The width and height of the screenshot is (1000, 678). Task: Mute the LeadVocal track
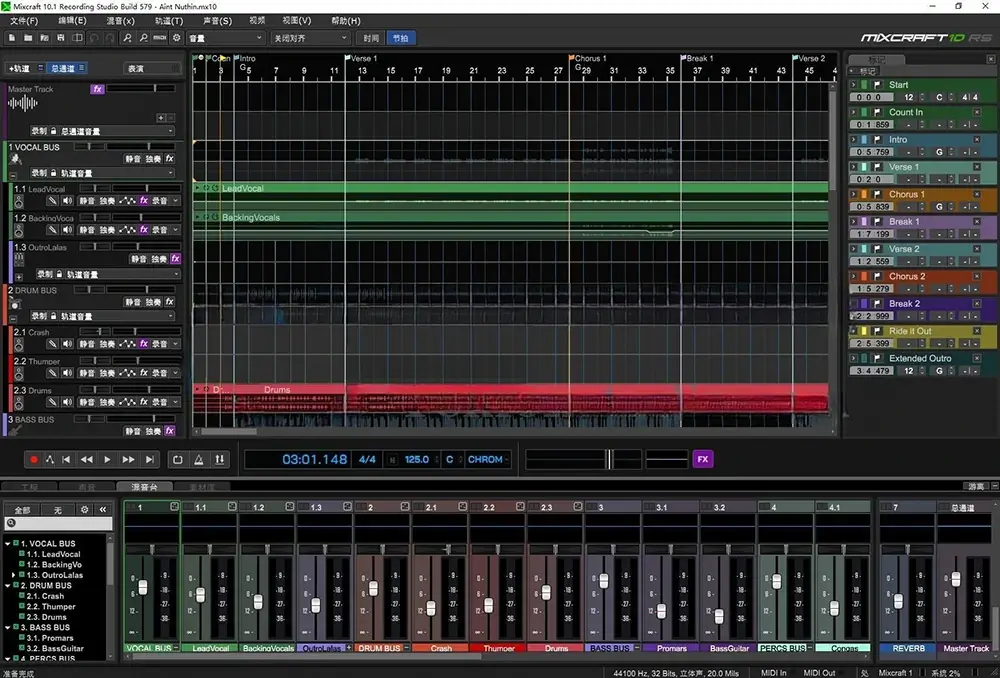[x=86, y=200]
